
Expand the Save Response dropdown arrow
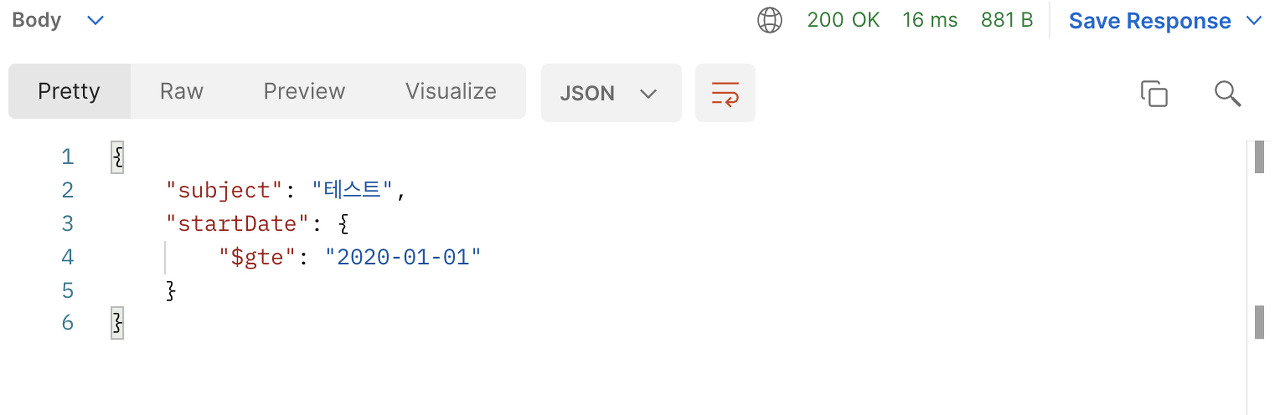pos(1254,21)
